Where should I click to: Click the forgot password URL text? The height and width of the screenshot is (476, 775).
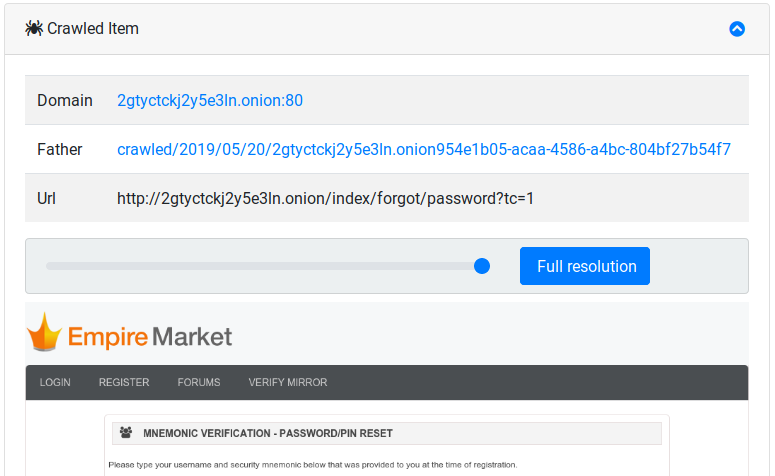click(x=325, y=198)
